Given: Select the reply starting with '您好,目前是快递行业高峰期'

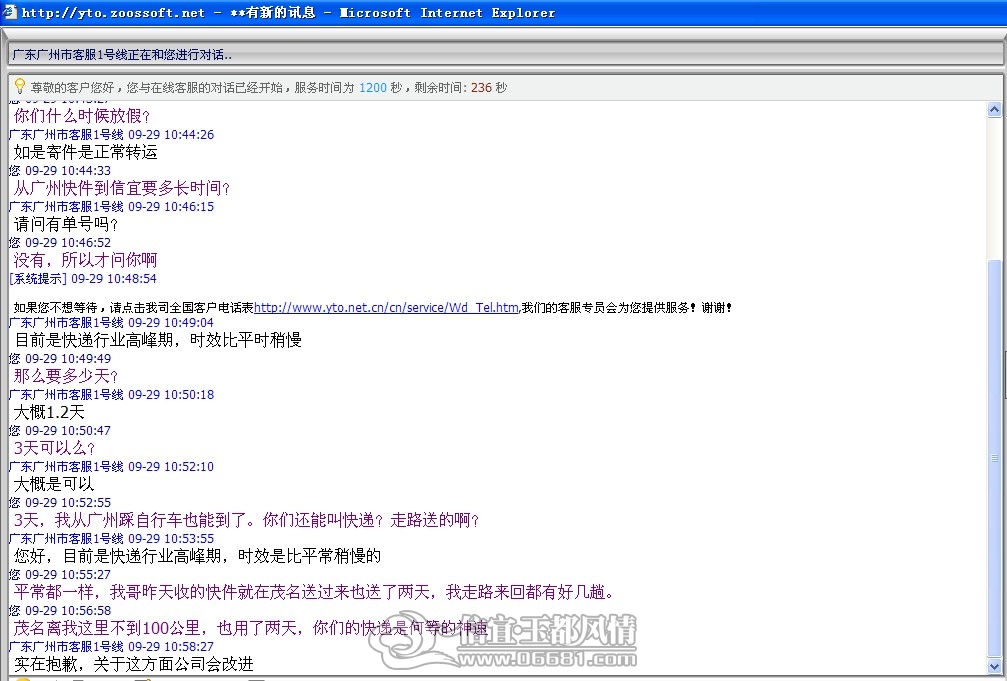Looking at the screenshot, I should [198, 556].
